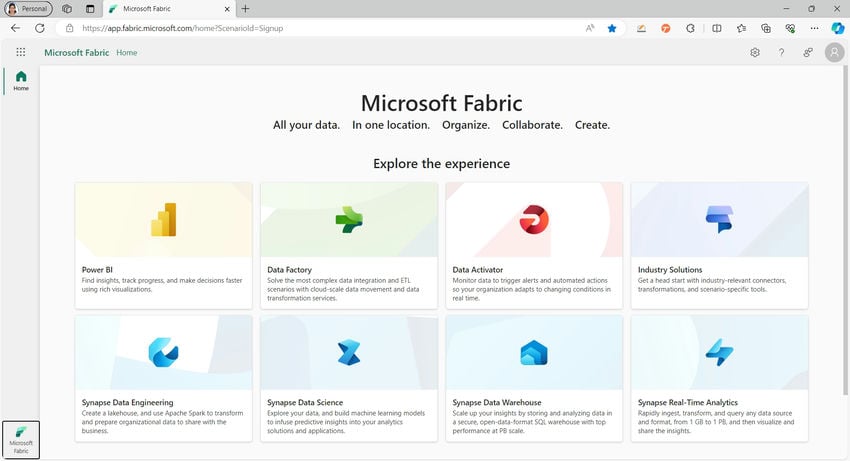Select the Data Factory icon
Screen dimensions: 850x461
(348, 219)
